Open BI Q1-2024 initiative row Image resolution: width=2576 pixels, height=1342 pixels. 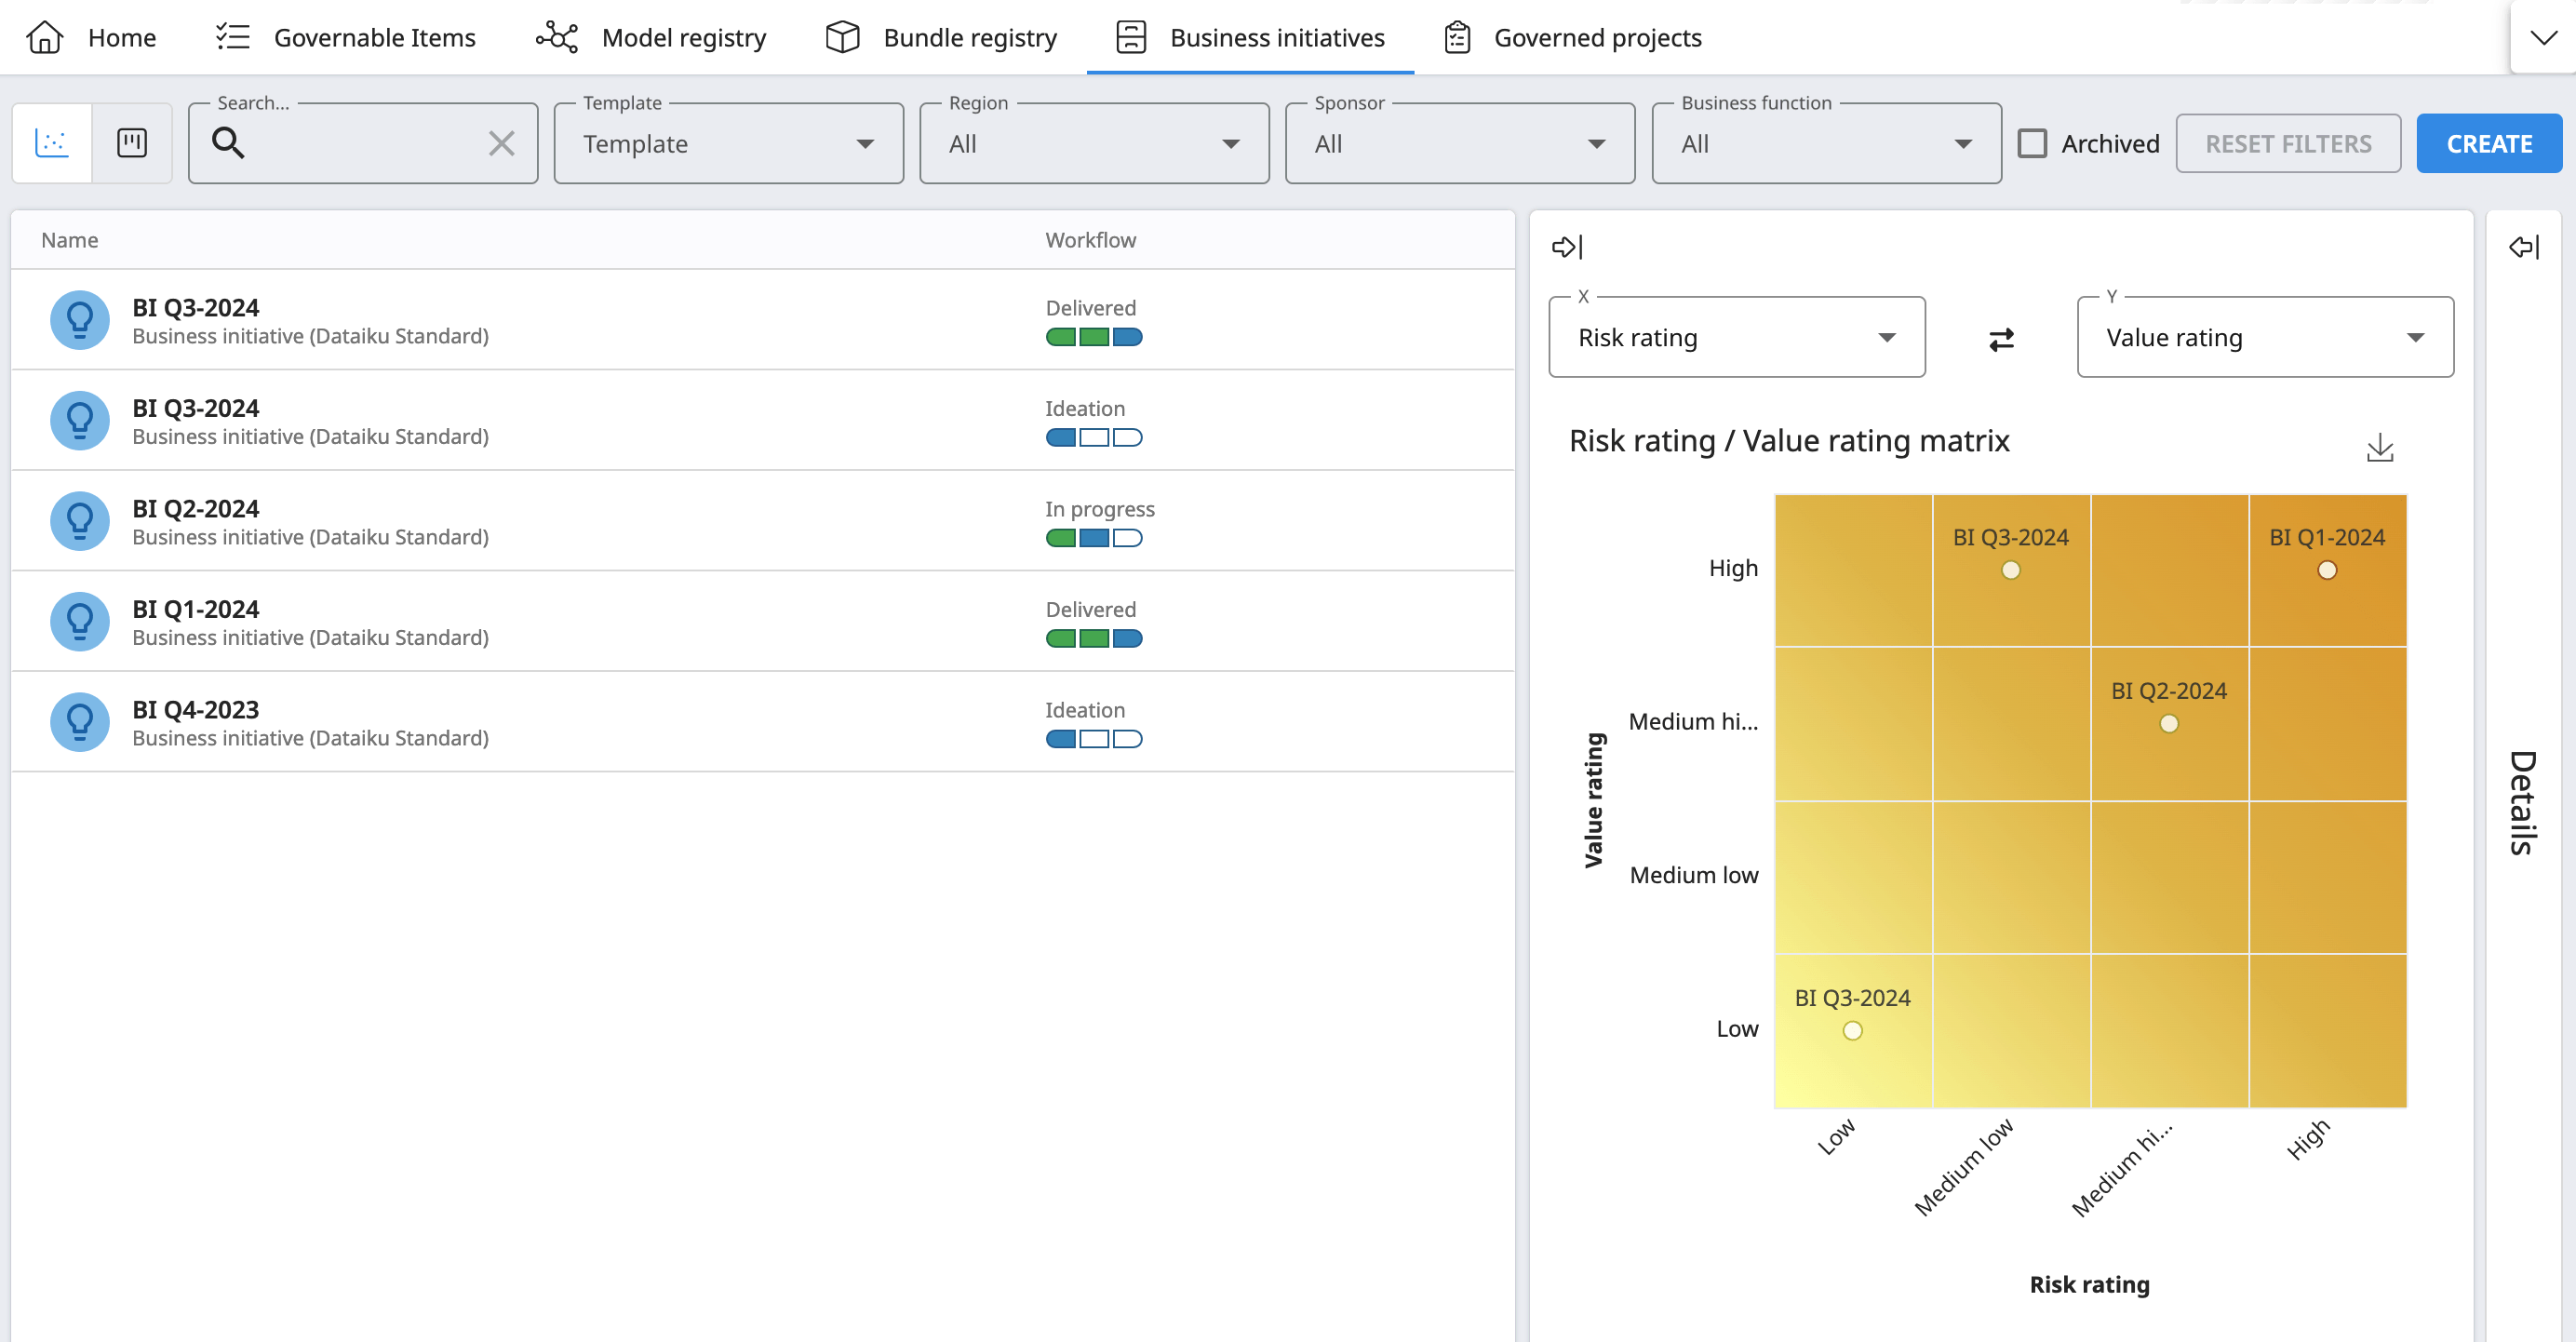point(762,621)
